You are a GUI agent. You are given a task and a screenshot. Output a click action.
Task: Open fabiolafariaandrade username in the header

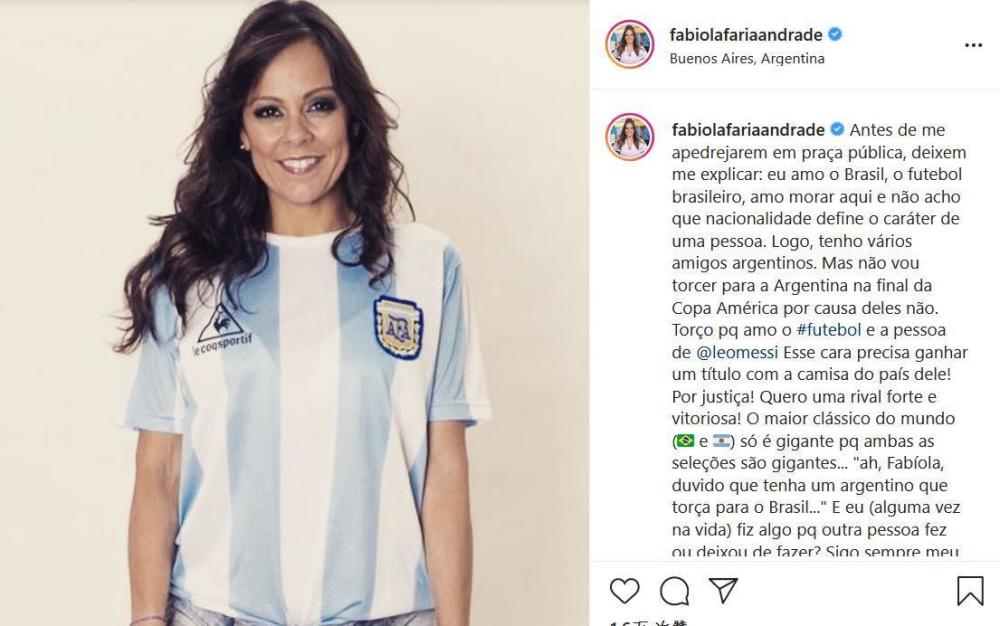(x=746, y=34)
